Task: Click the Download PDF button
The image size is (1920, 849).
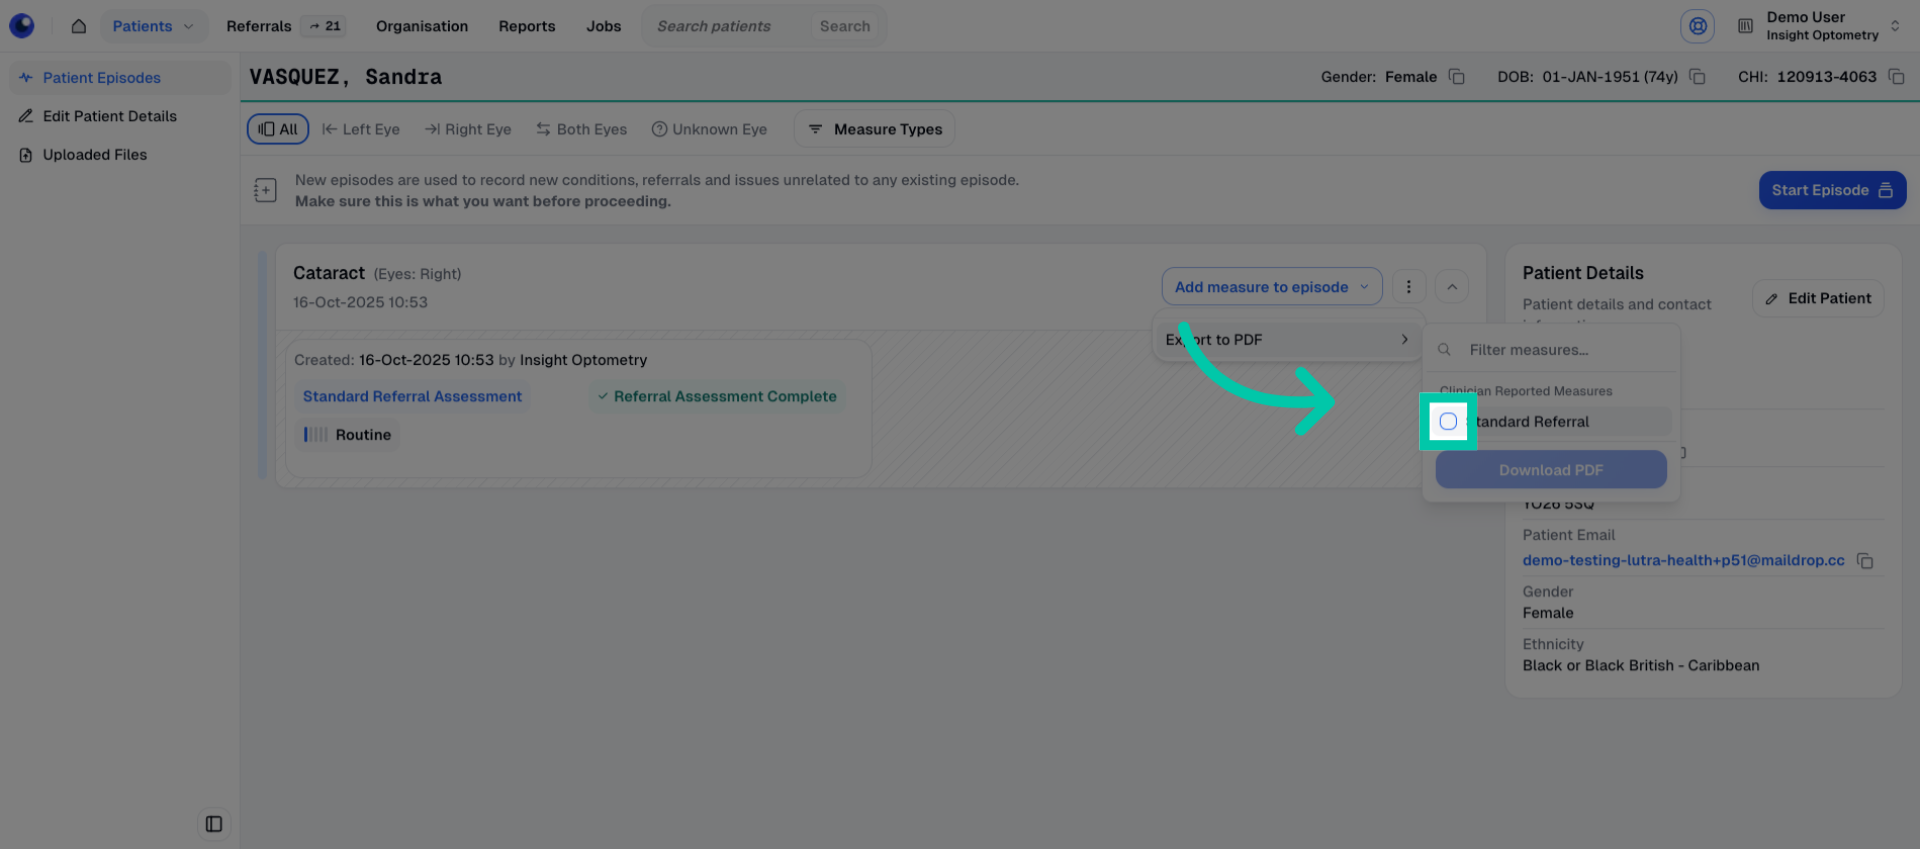Action: 1551,470
